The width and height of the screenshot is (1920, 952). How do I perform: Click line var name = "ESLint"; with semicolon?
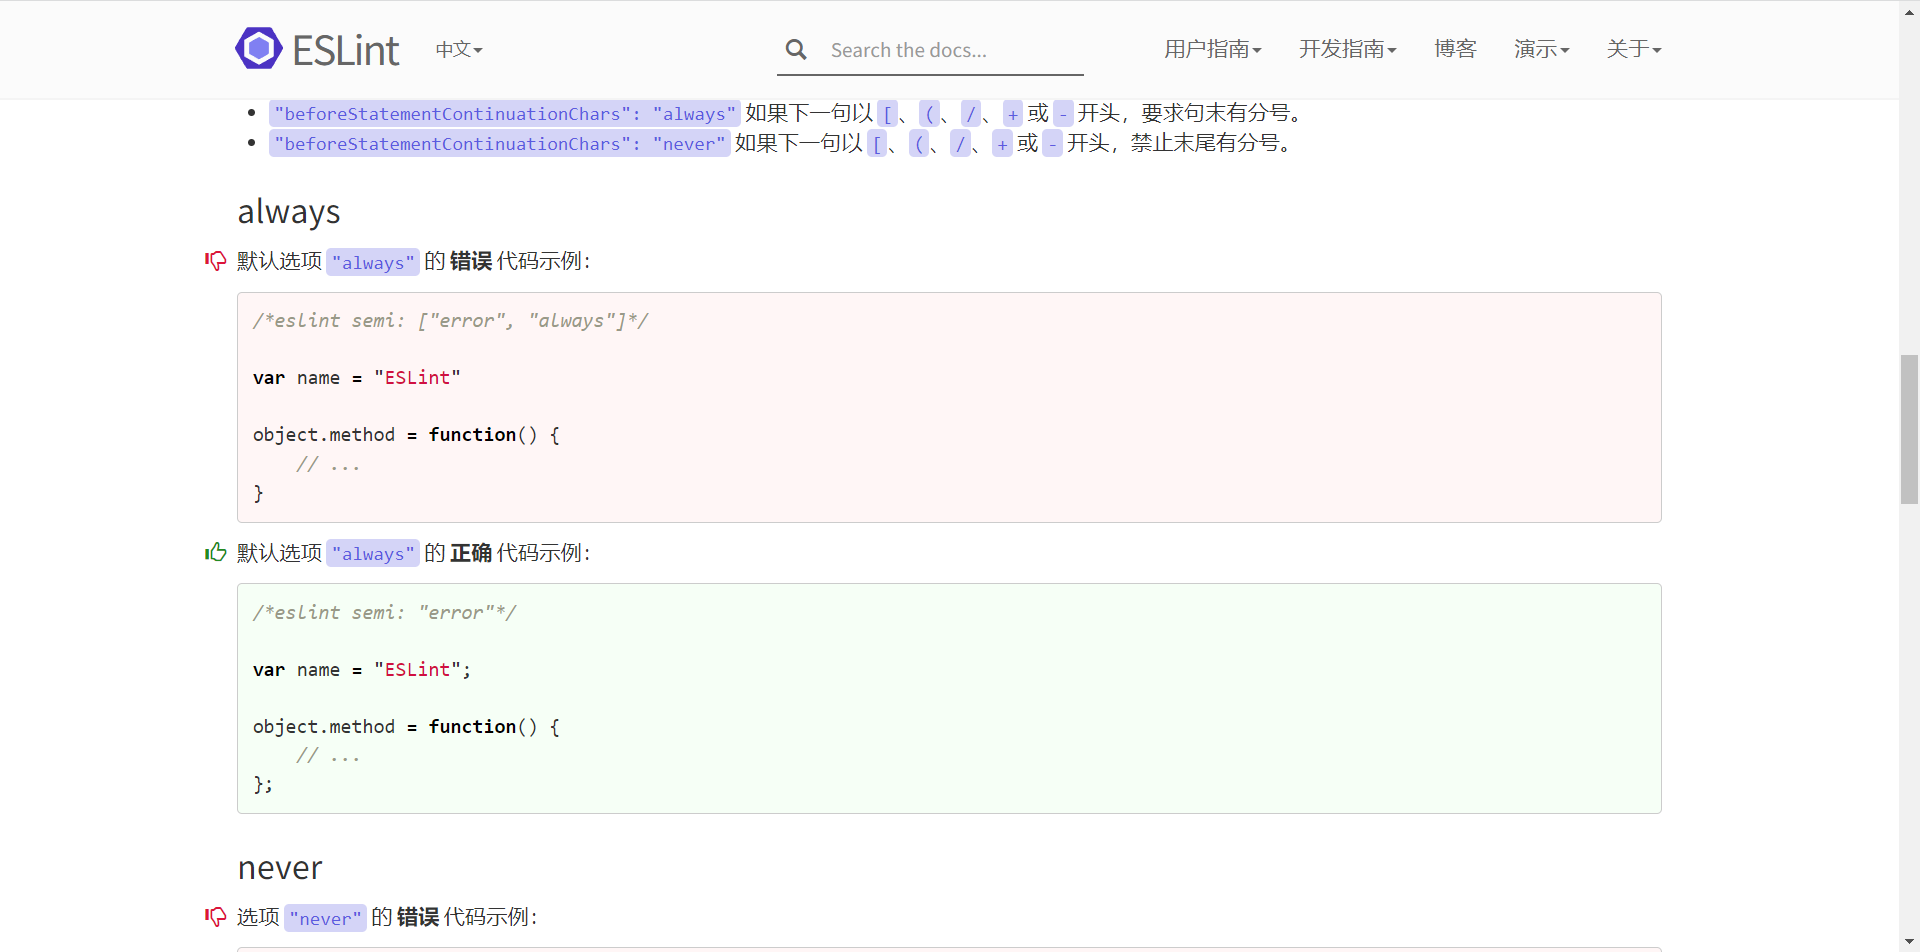362,670
